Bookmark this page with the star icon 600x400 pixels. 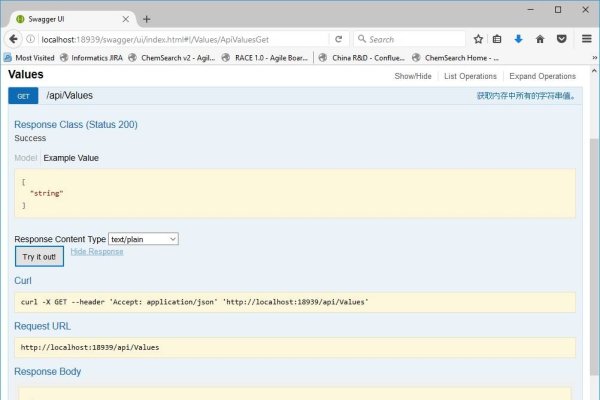[x=478, y=39]
